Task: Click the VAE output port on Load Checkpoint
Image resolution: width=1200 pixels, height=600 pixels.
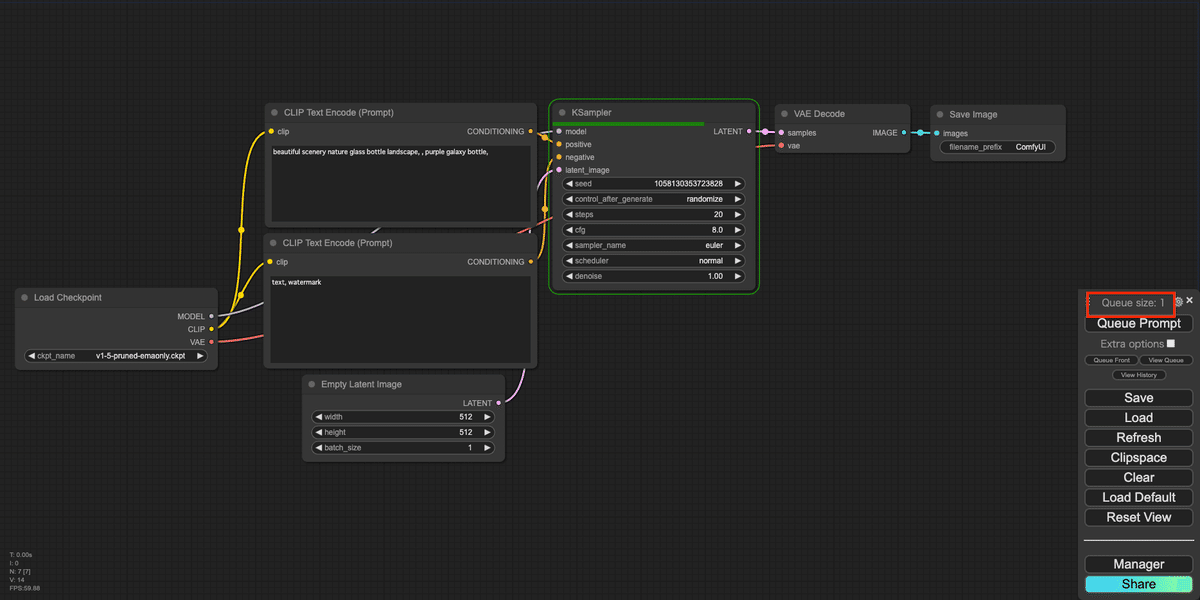Action: pyautogui.click(x=211, y=342)
